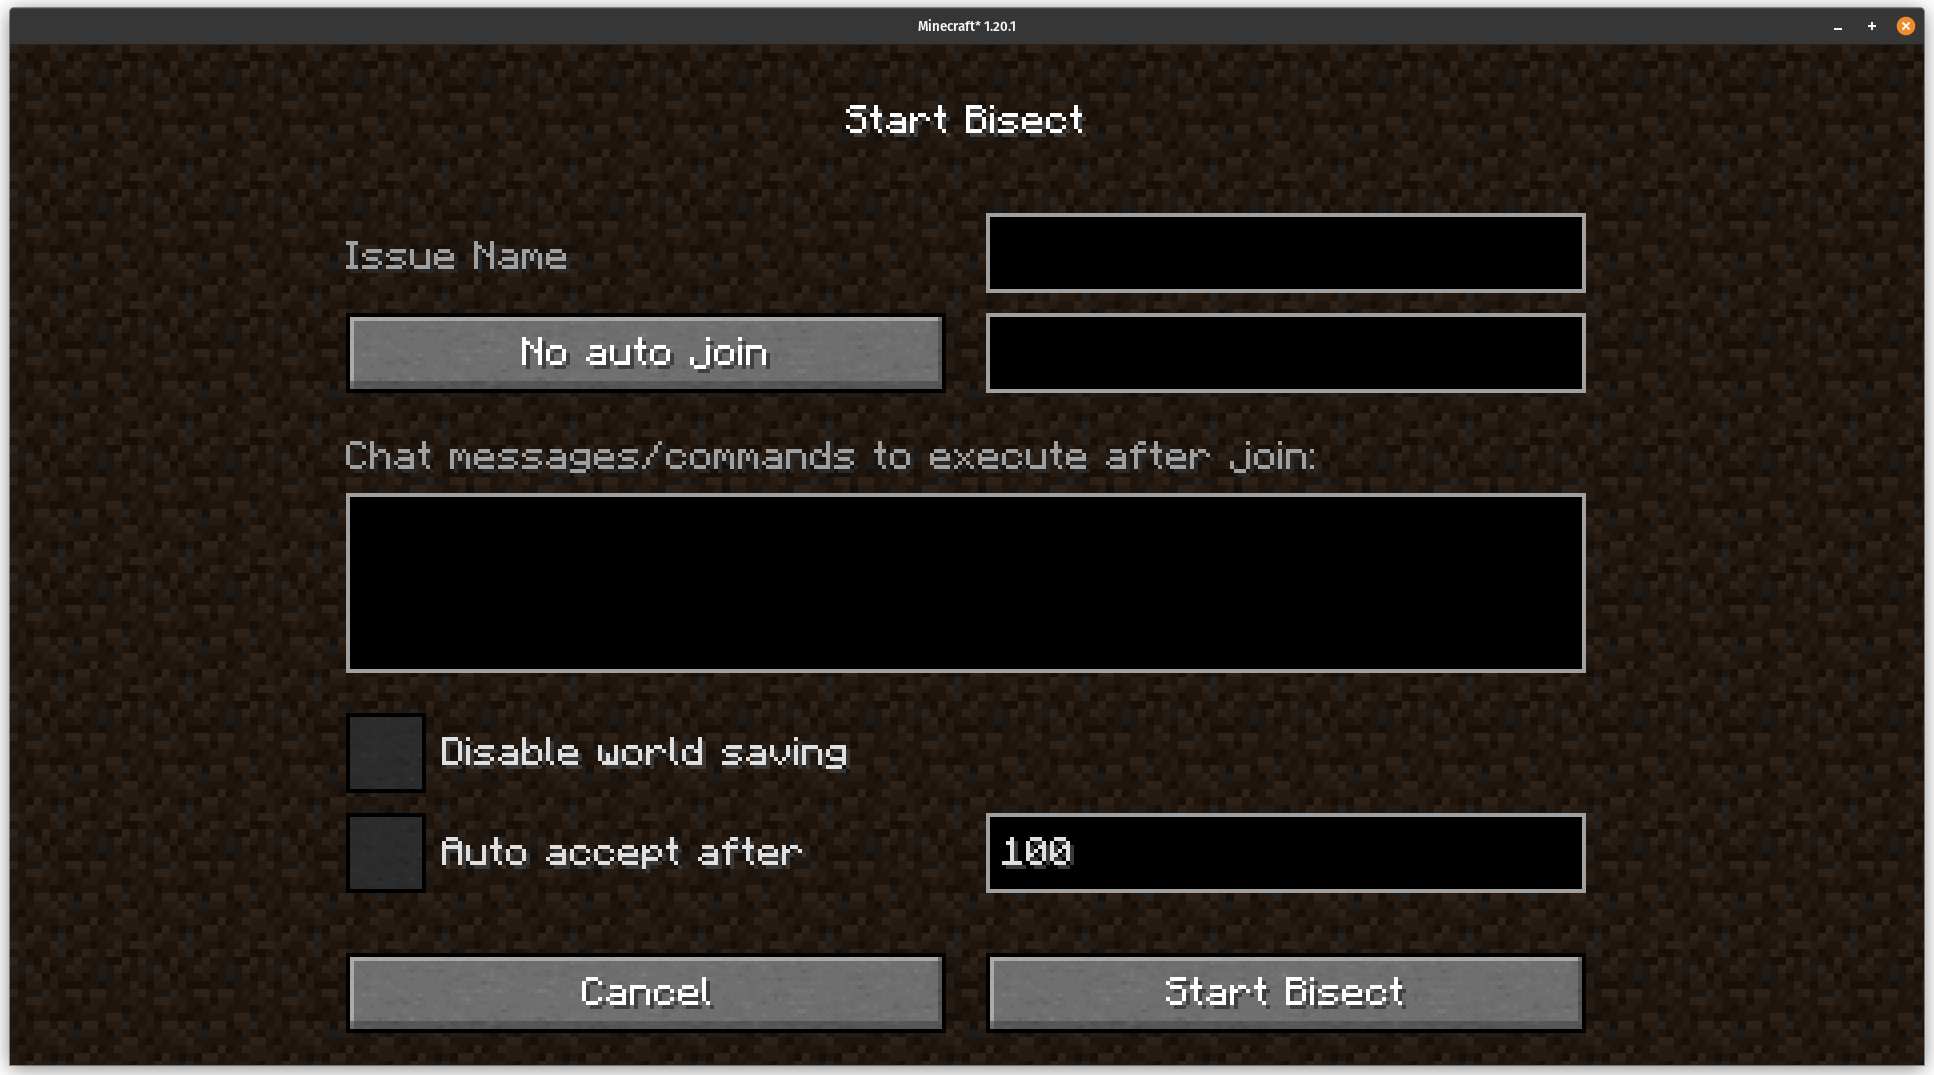1934x1075 pixels.
Task: Click the auto accept field showing 100
Action: [1285, 853]
